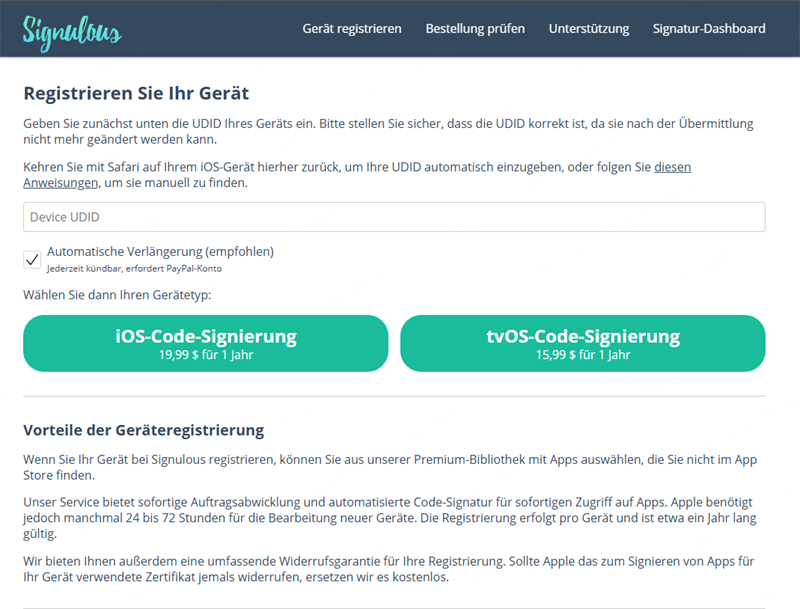800x609 pixels.
Task: Click the Signulous logo
Action: (x=72, y=29)
